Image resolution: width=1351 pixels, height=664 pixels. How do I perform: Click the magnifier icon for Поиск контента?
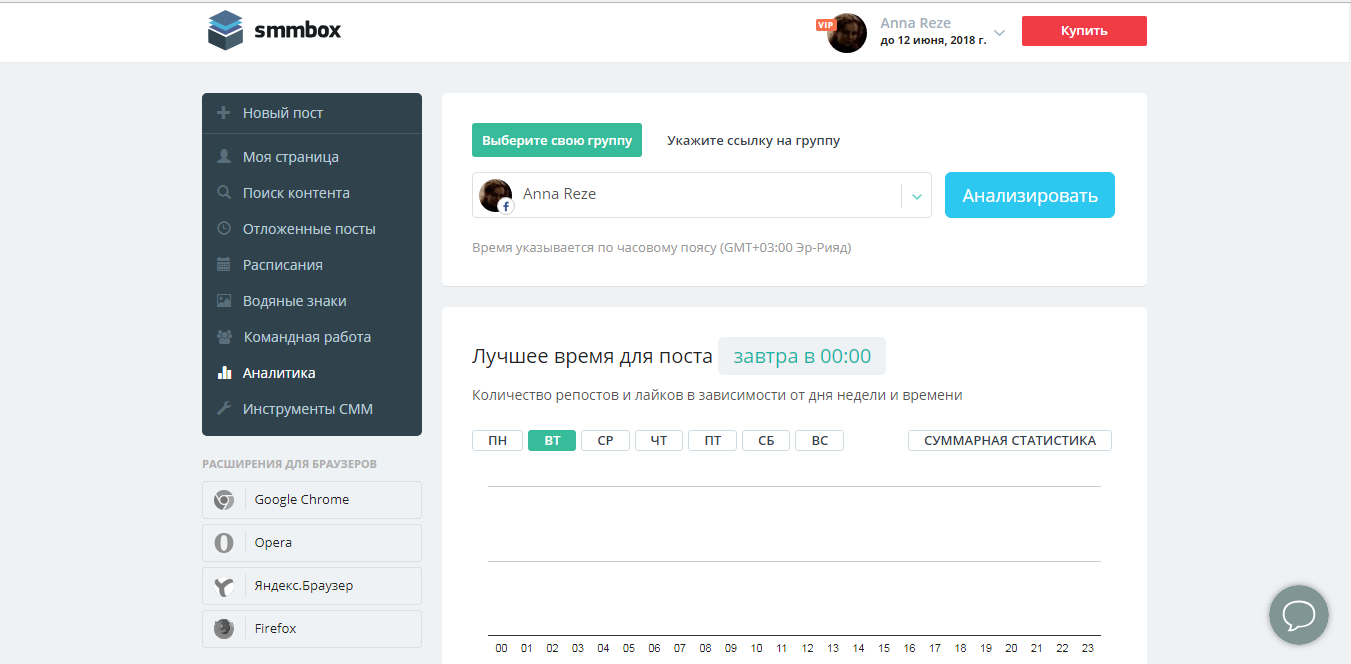tap(222, 192)
